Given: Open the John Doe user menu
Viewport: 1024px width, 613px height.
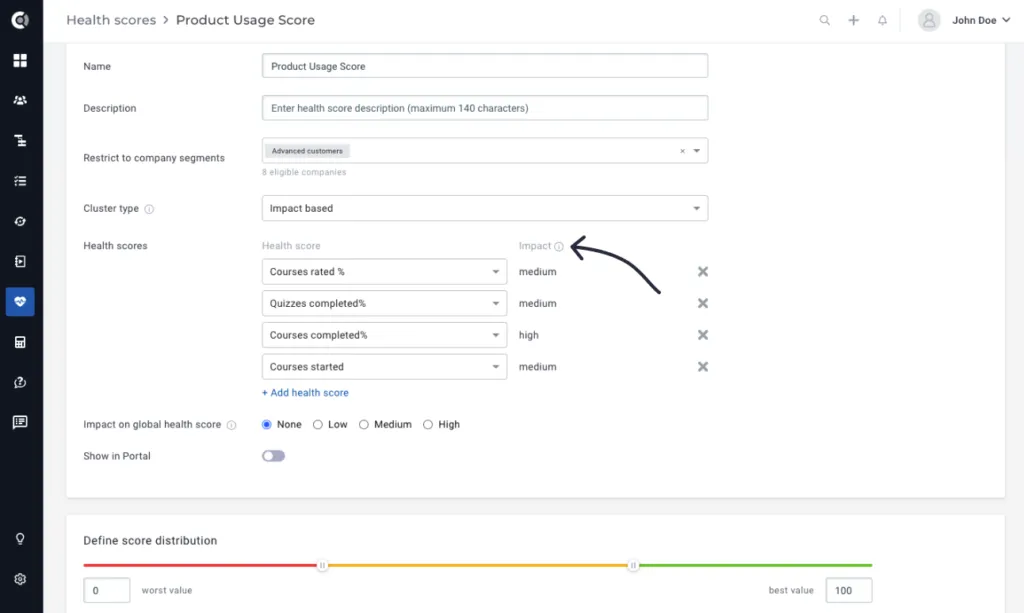Looking at the screenshot, I should click(x=964, y=20).
